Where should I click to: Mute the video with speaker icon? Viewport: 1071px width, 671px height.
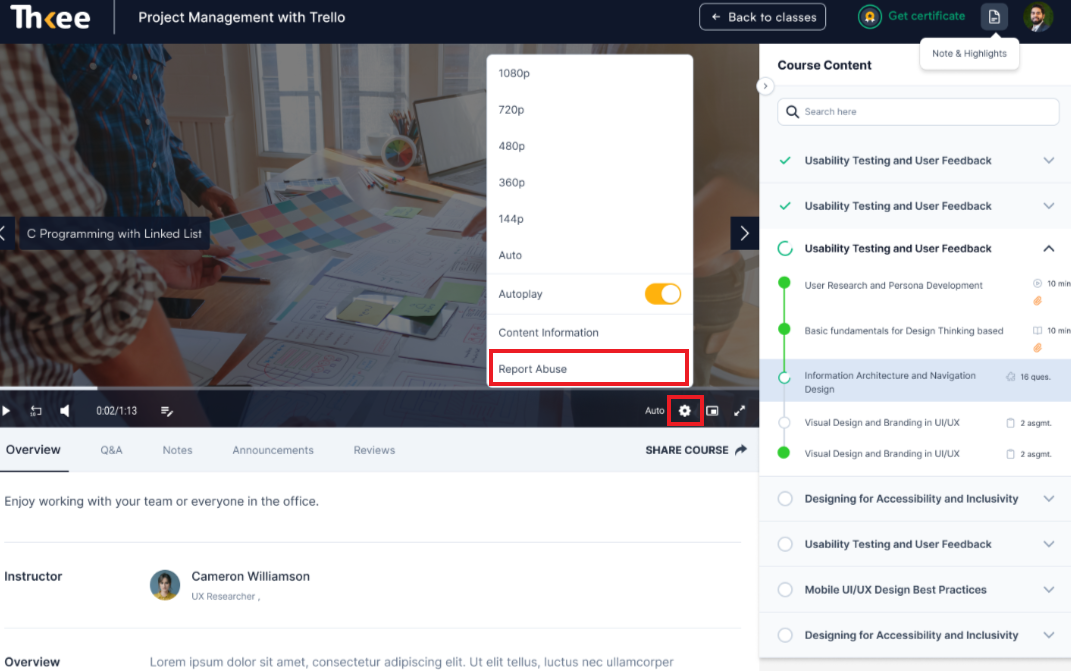pos(65,411)
